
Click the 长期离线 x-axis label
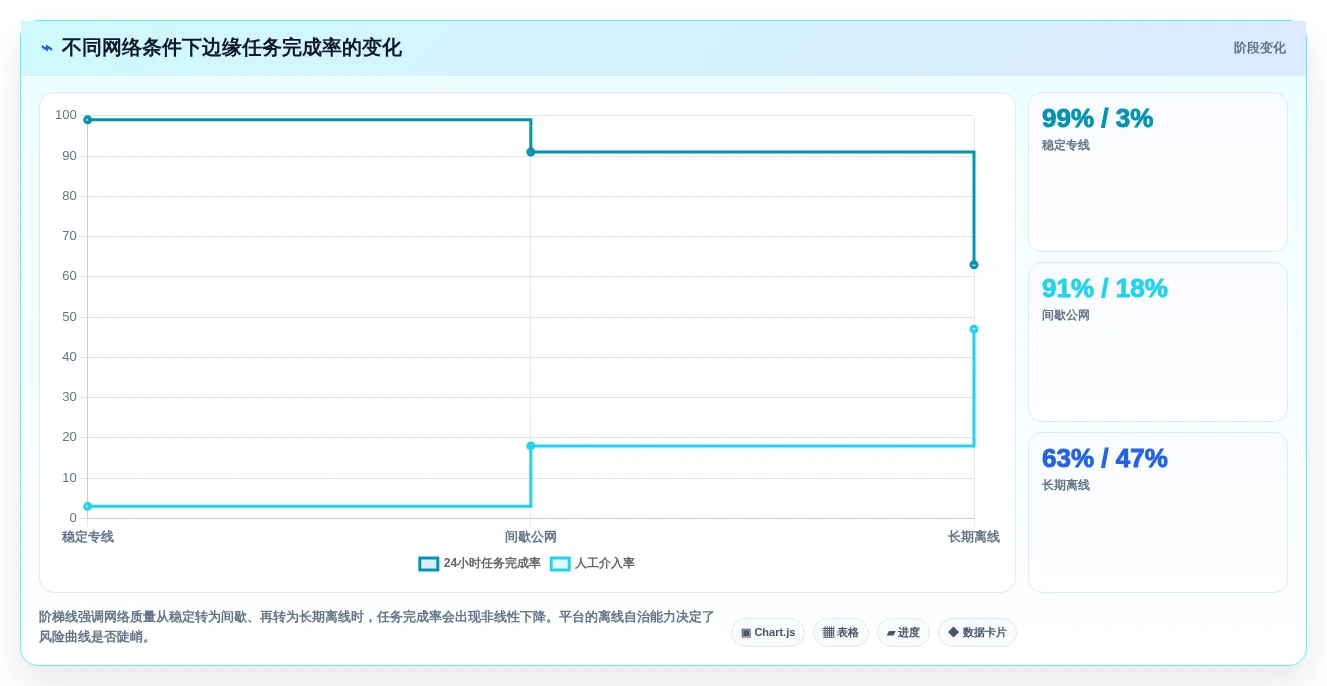[974, 537]
